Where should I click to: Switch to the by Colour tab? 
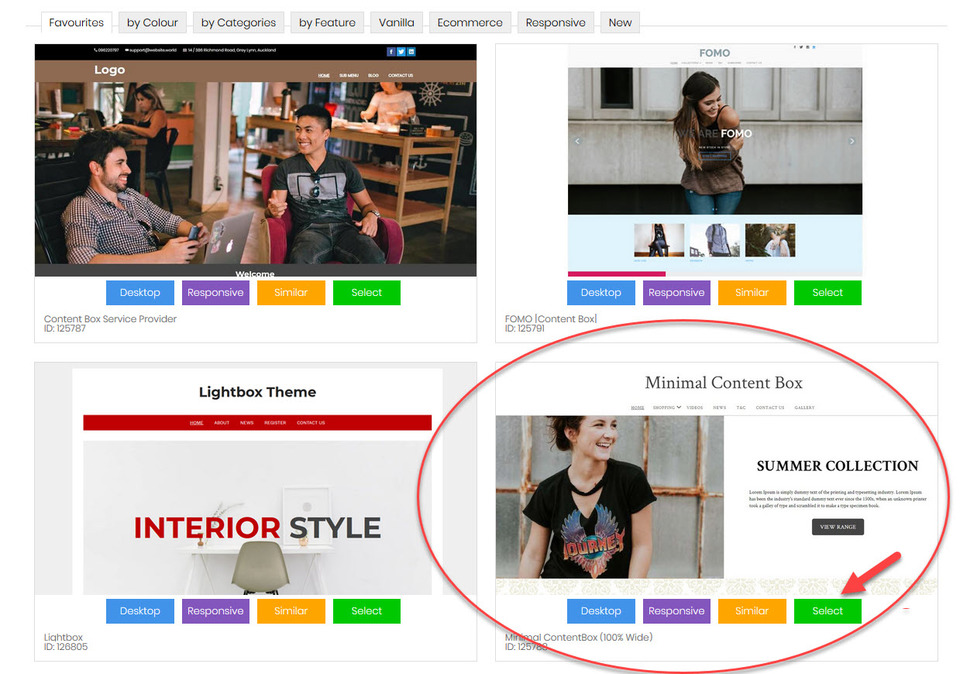pos(152,22)
